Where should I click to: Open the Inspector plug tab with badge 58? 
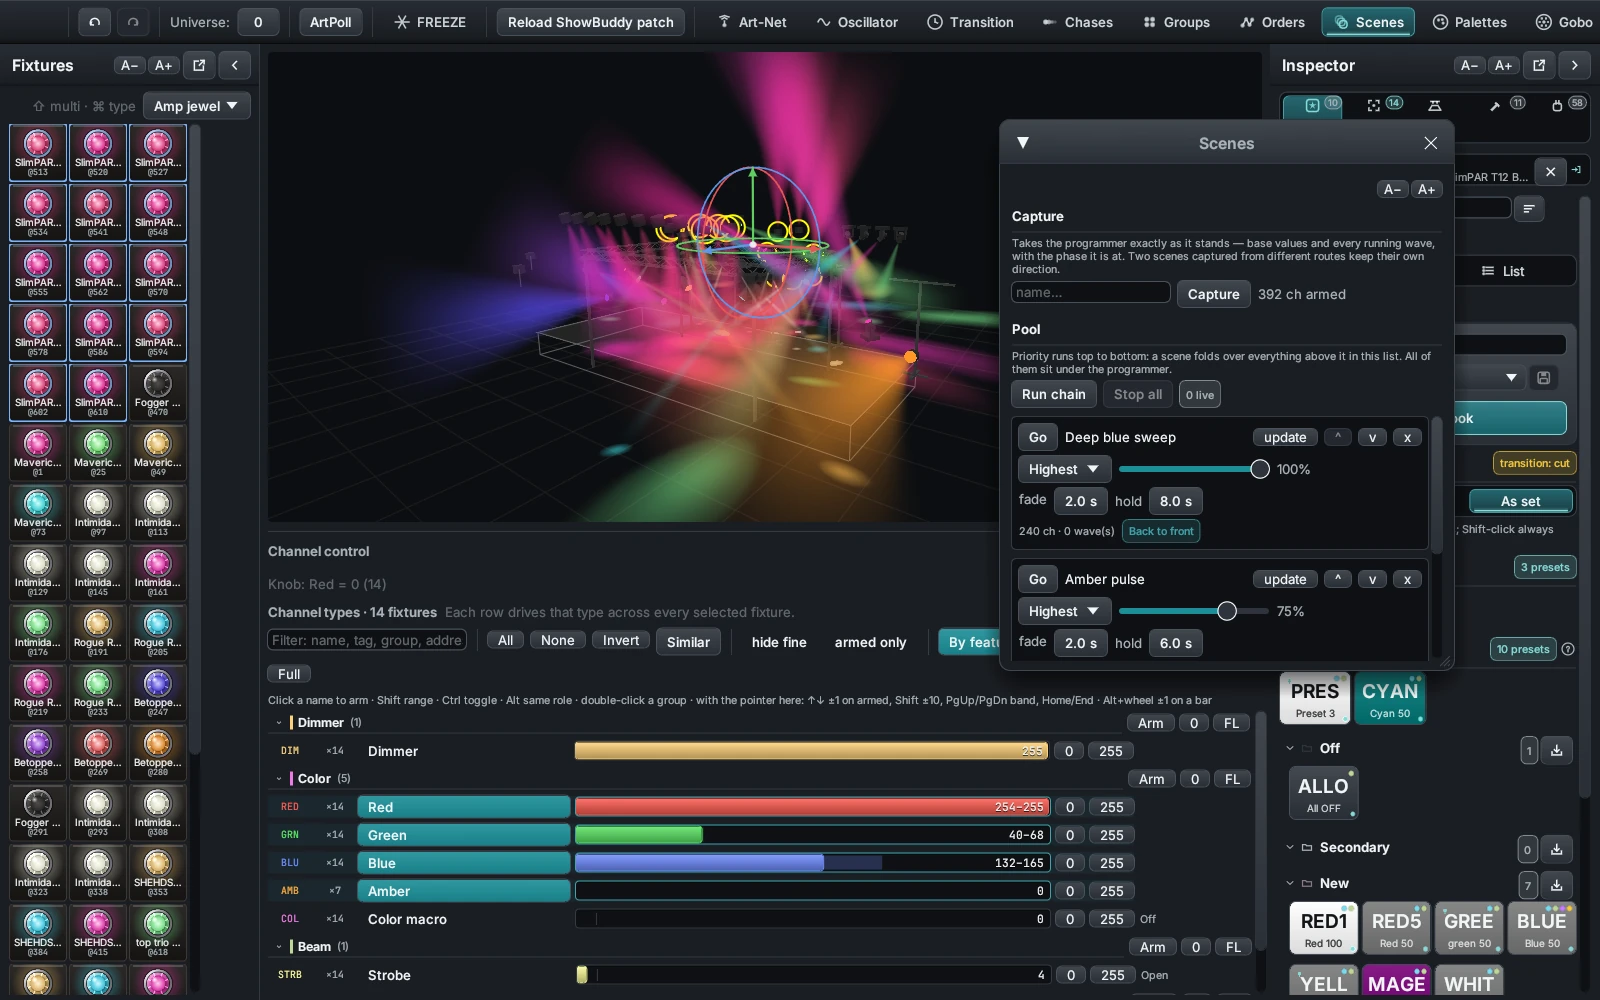click(x=1567, y=105)
